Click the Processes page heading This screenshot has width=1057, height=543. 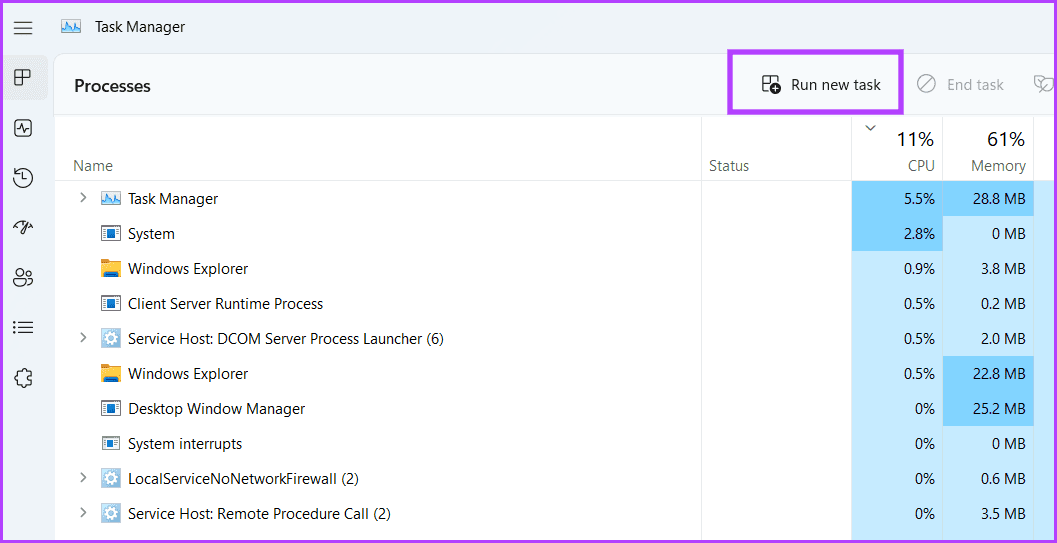[113, 86]
